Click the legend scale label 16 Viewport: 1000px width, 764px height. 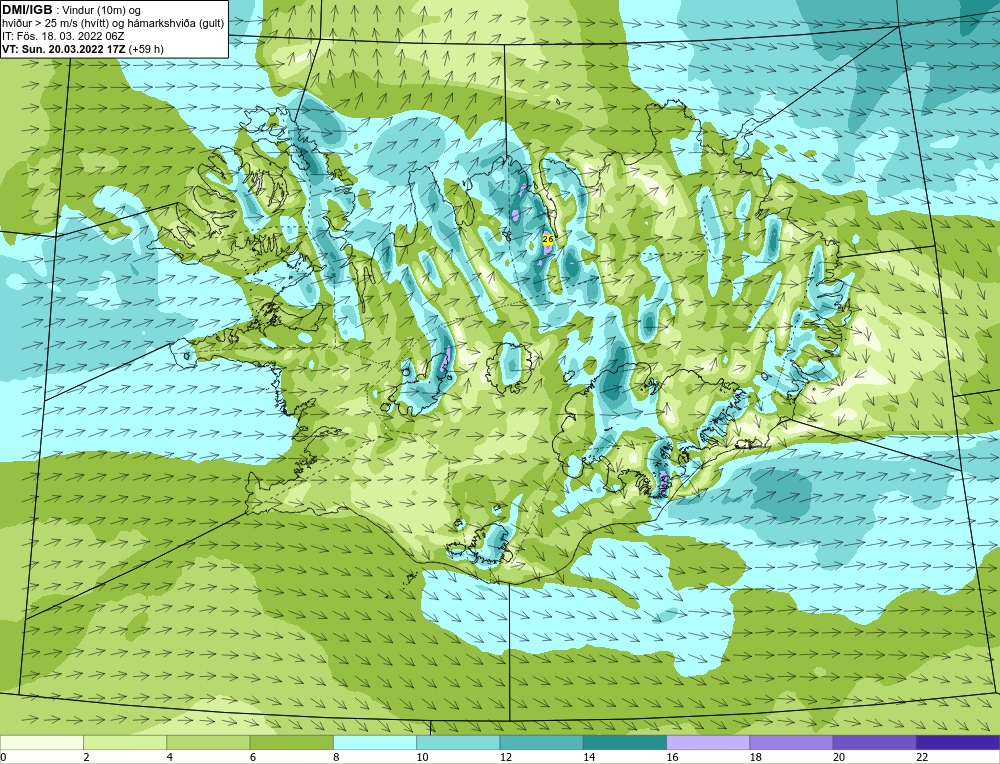[672, 757]
